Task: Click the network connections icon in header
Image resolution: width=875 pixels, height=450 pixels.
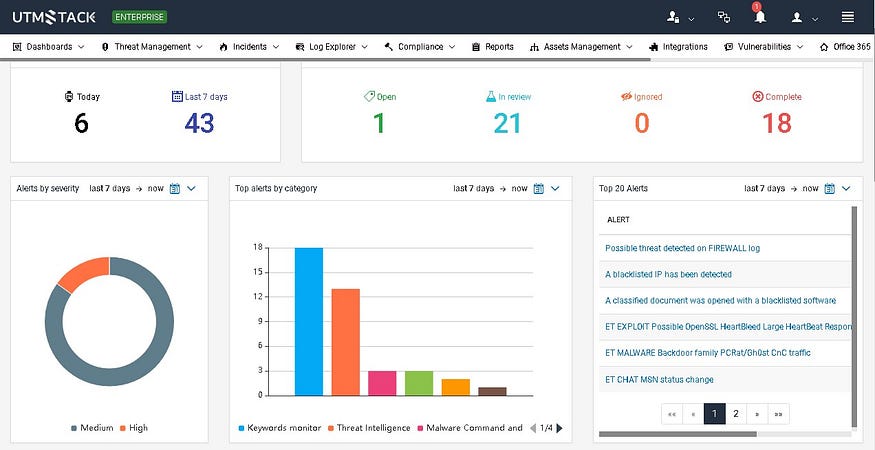Action: tap(724, 17)
